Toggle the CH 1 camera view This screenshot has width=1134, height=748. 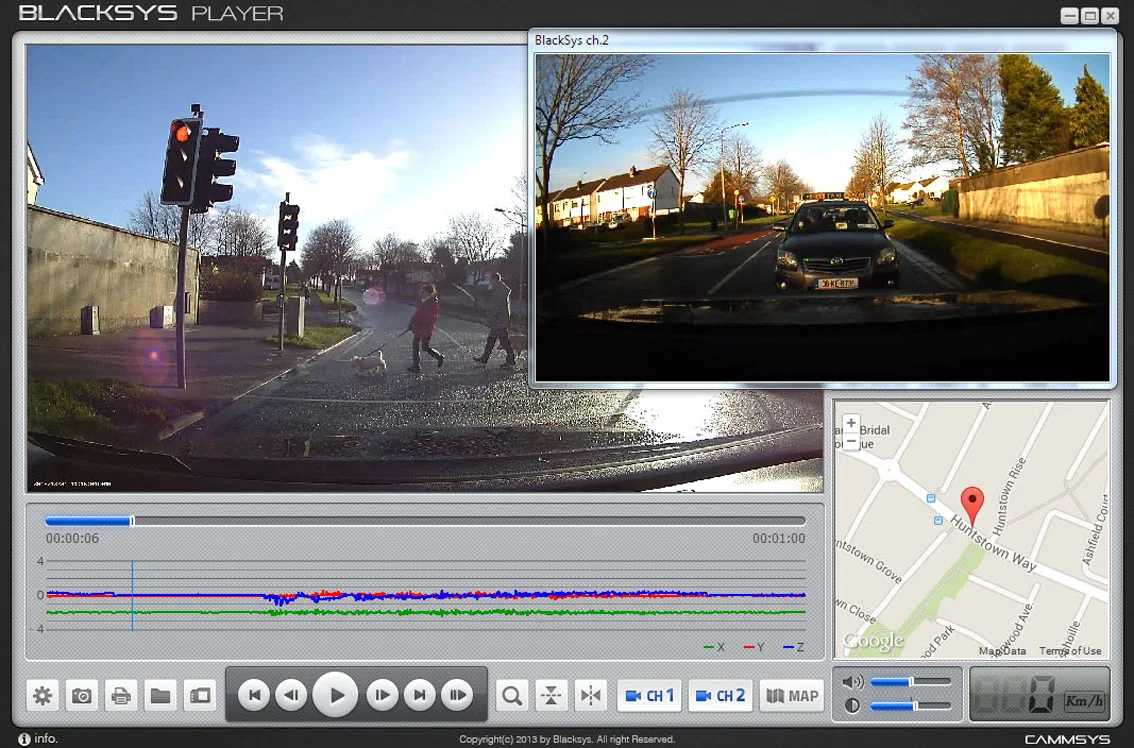coord(649,696)
